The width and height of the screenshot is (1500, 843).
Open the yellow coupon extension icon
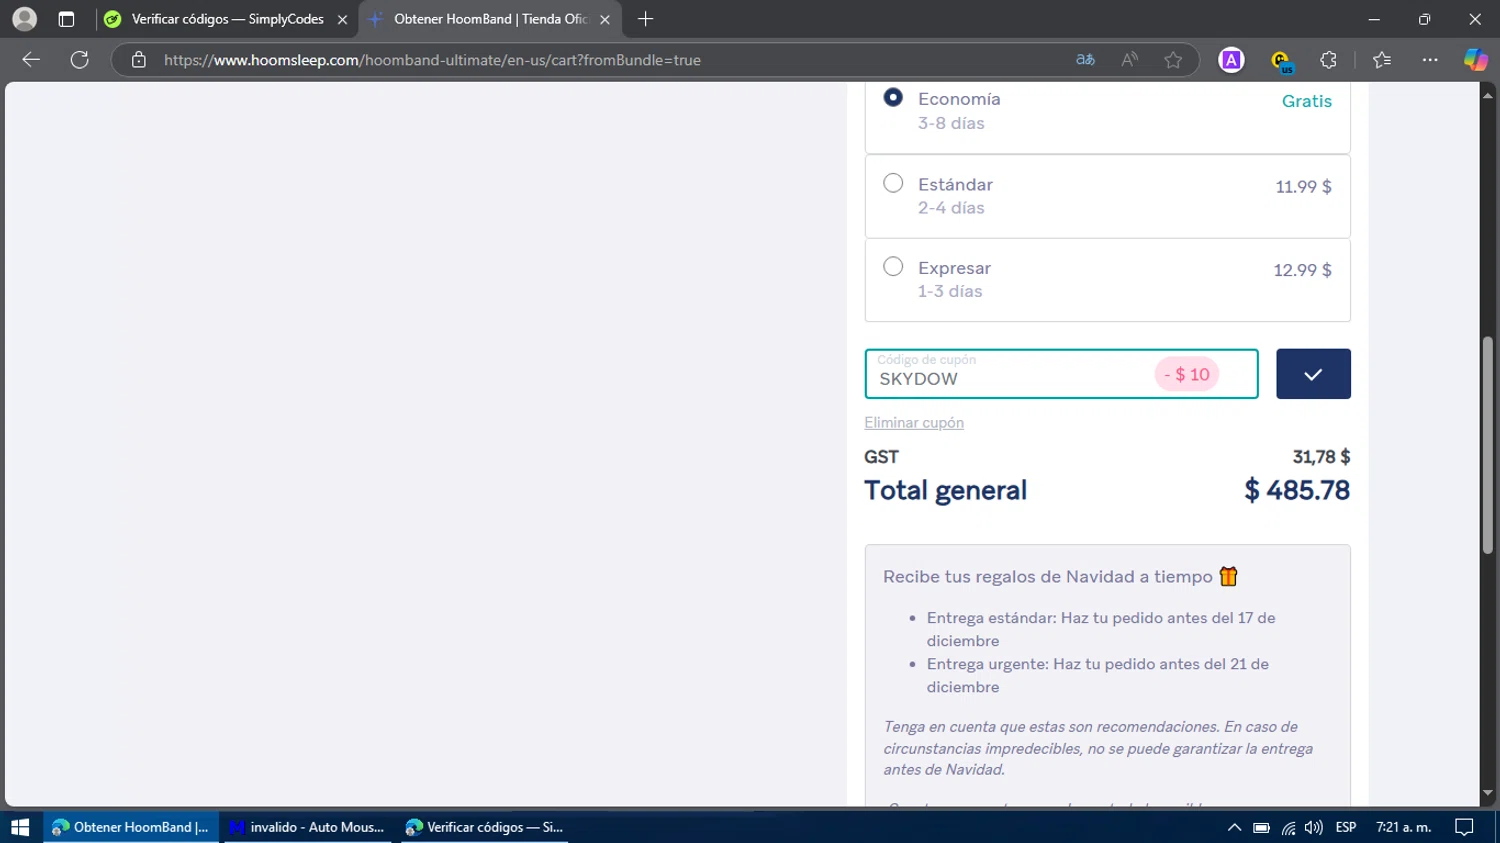1280,61
